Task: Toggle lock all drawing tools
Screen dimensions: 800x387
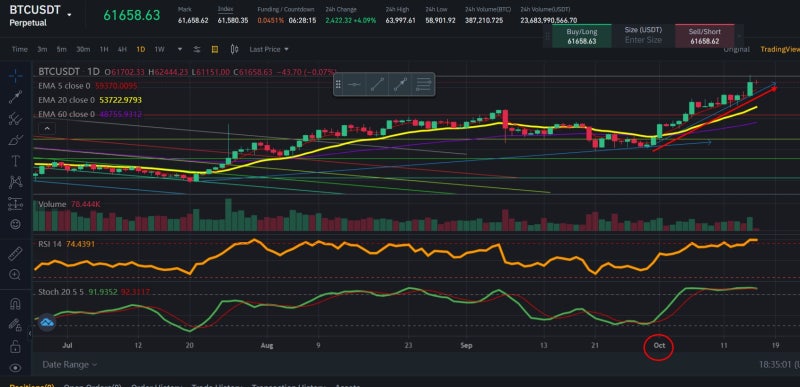Action: 15,346
